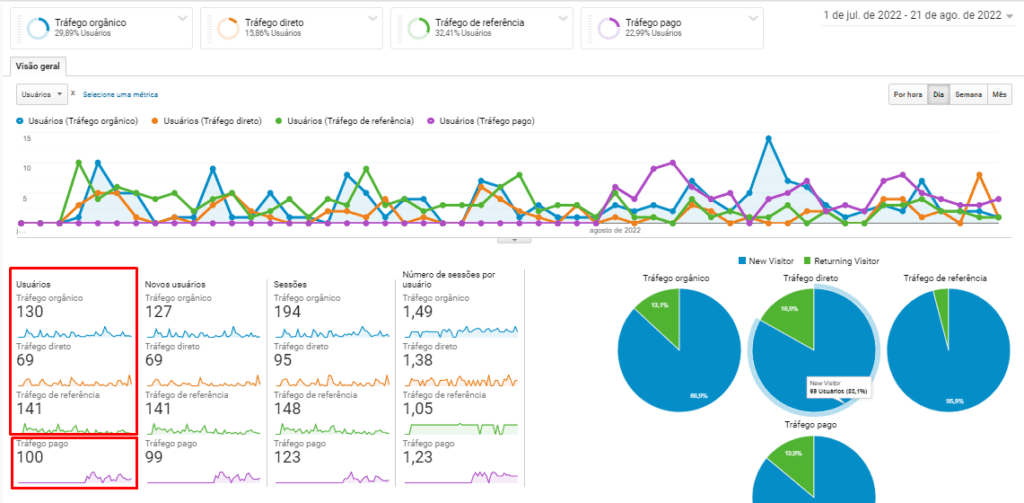Remove the Usuários metric with the x

pyautogui.click(x=73, y=94)
